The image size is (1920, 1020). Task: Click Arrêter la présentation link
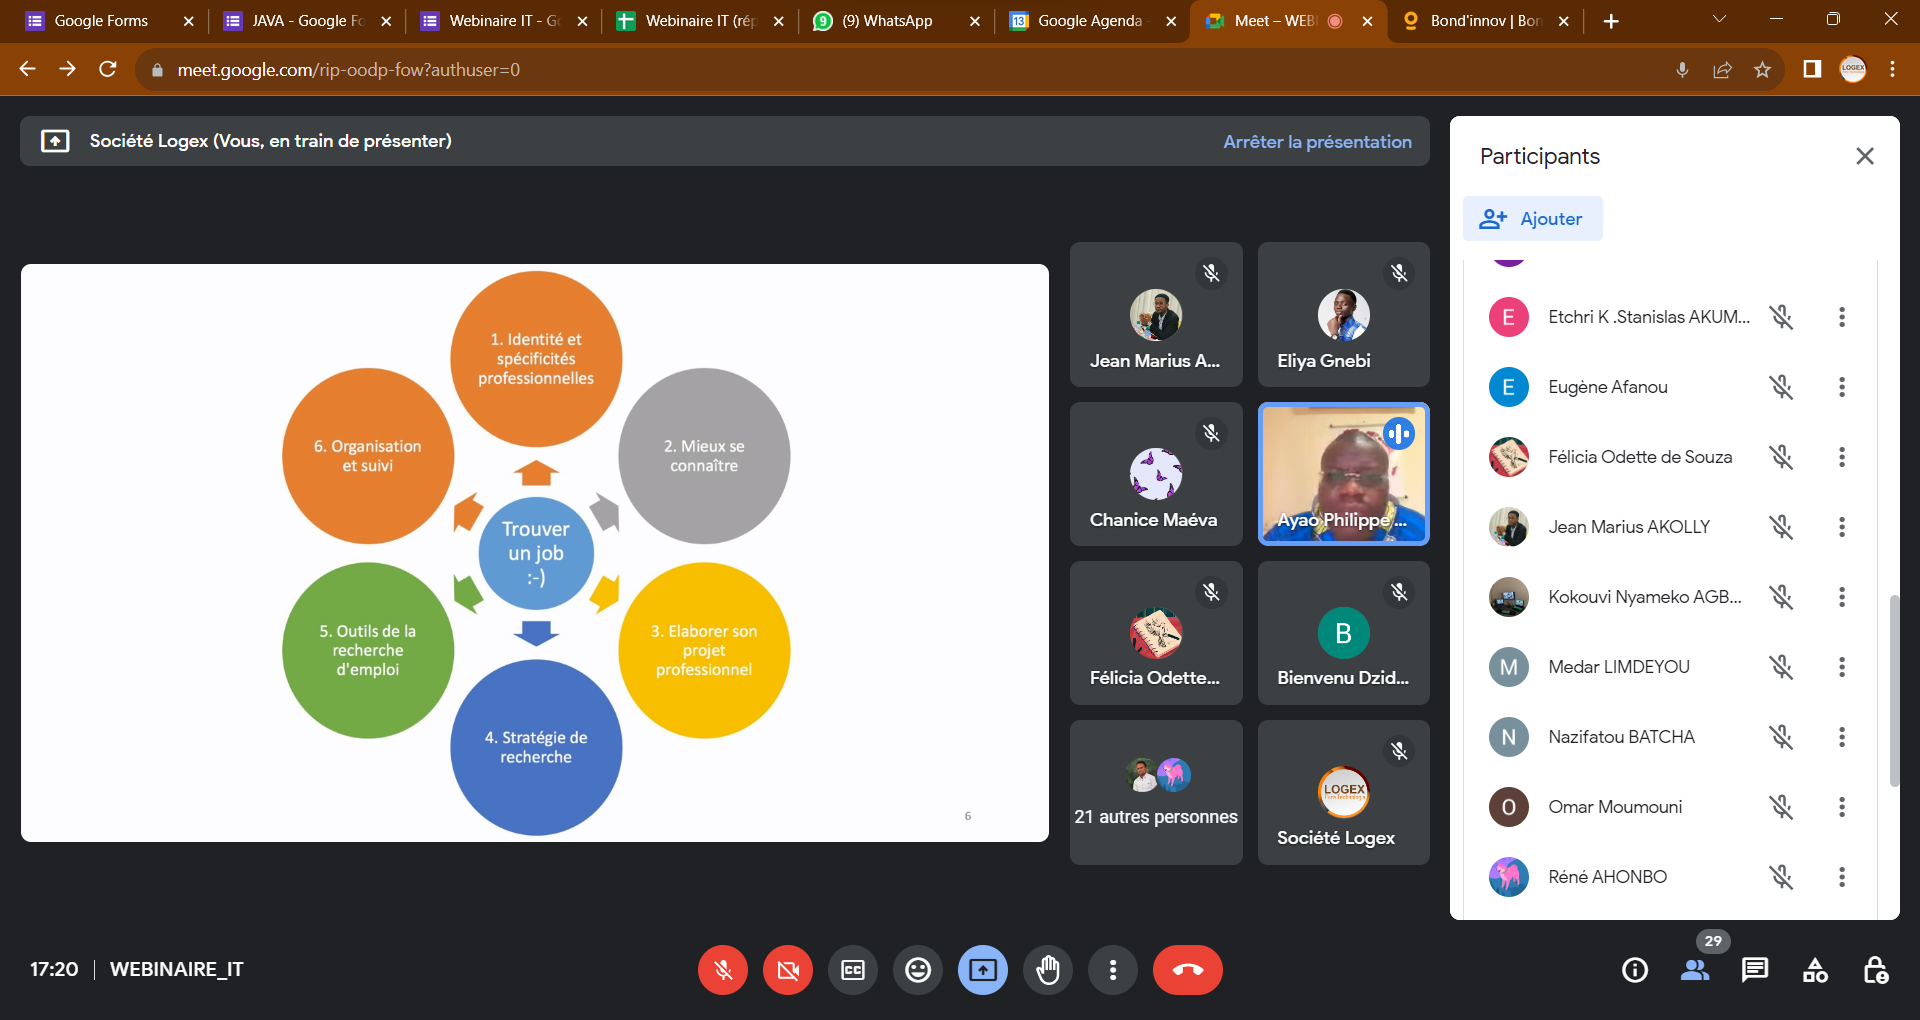tap(1317, 142)
